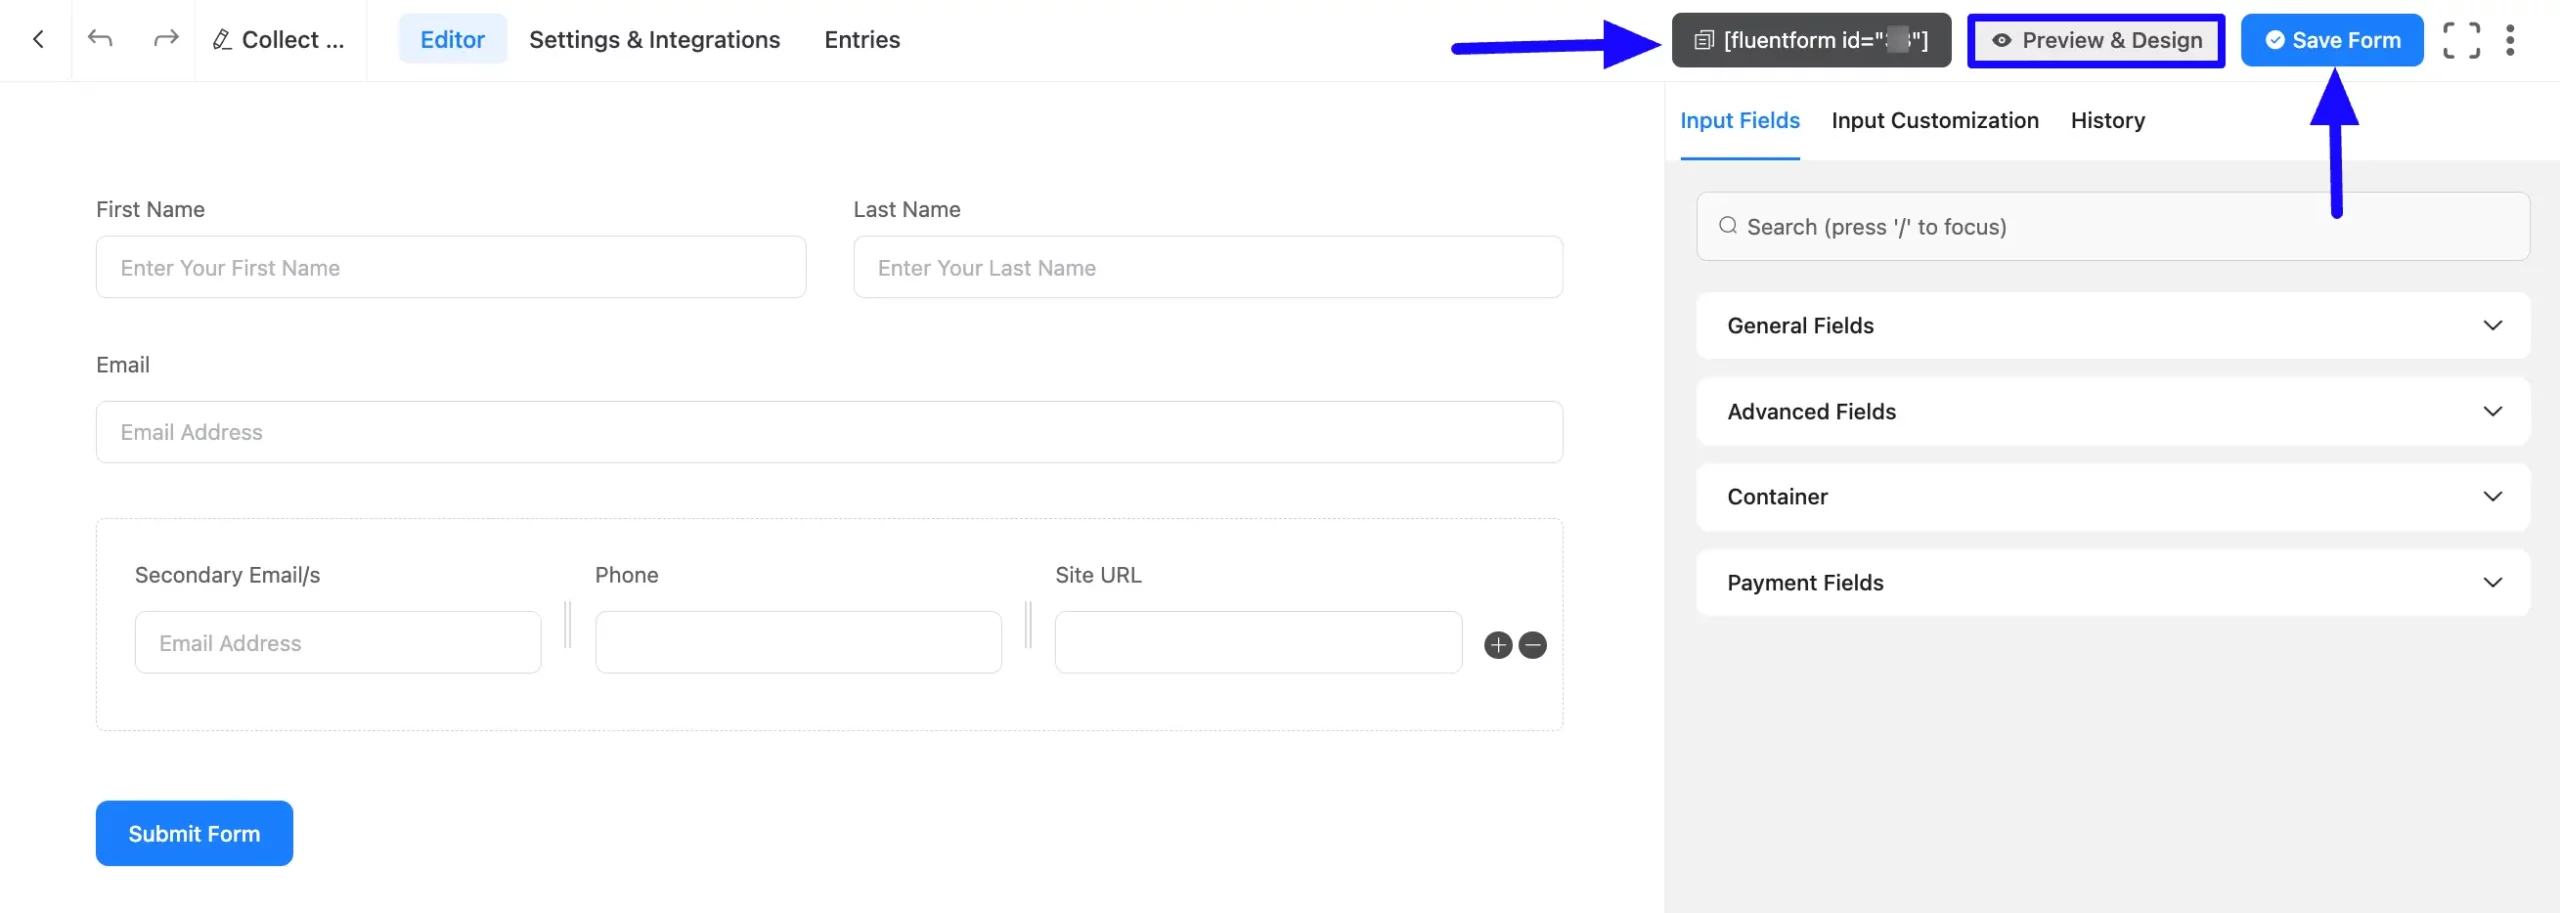Click the redo arrow icon
Image resolution: width=2560 pixels, height=913 pixels.
(166, 39)
